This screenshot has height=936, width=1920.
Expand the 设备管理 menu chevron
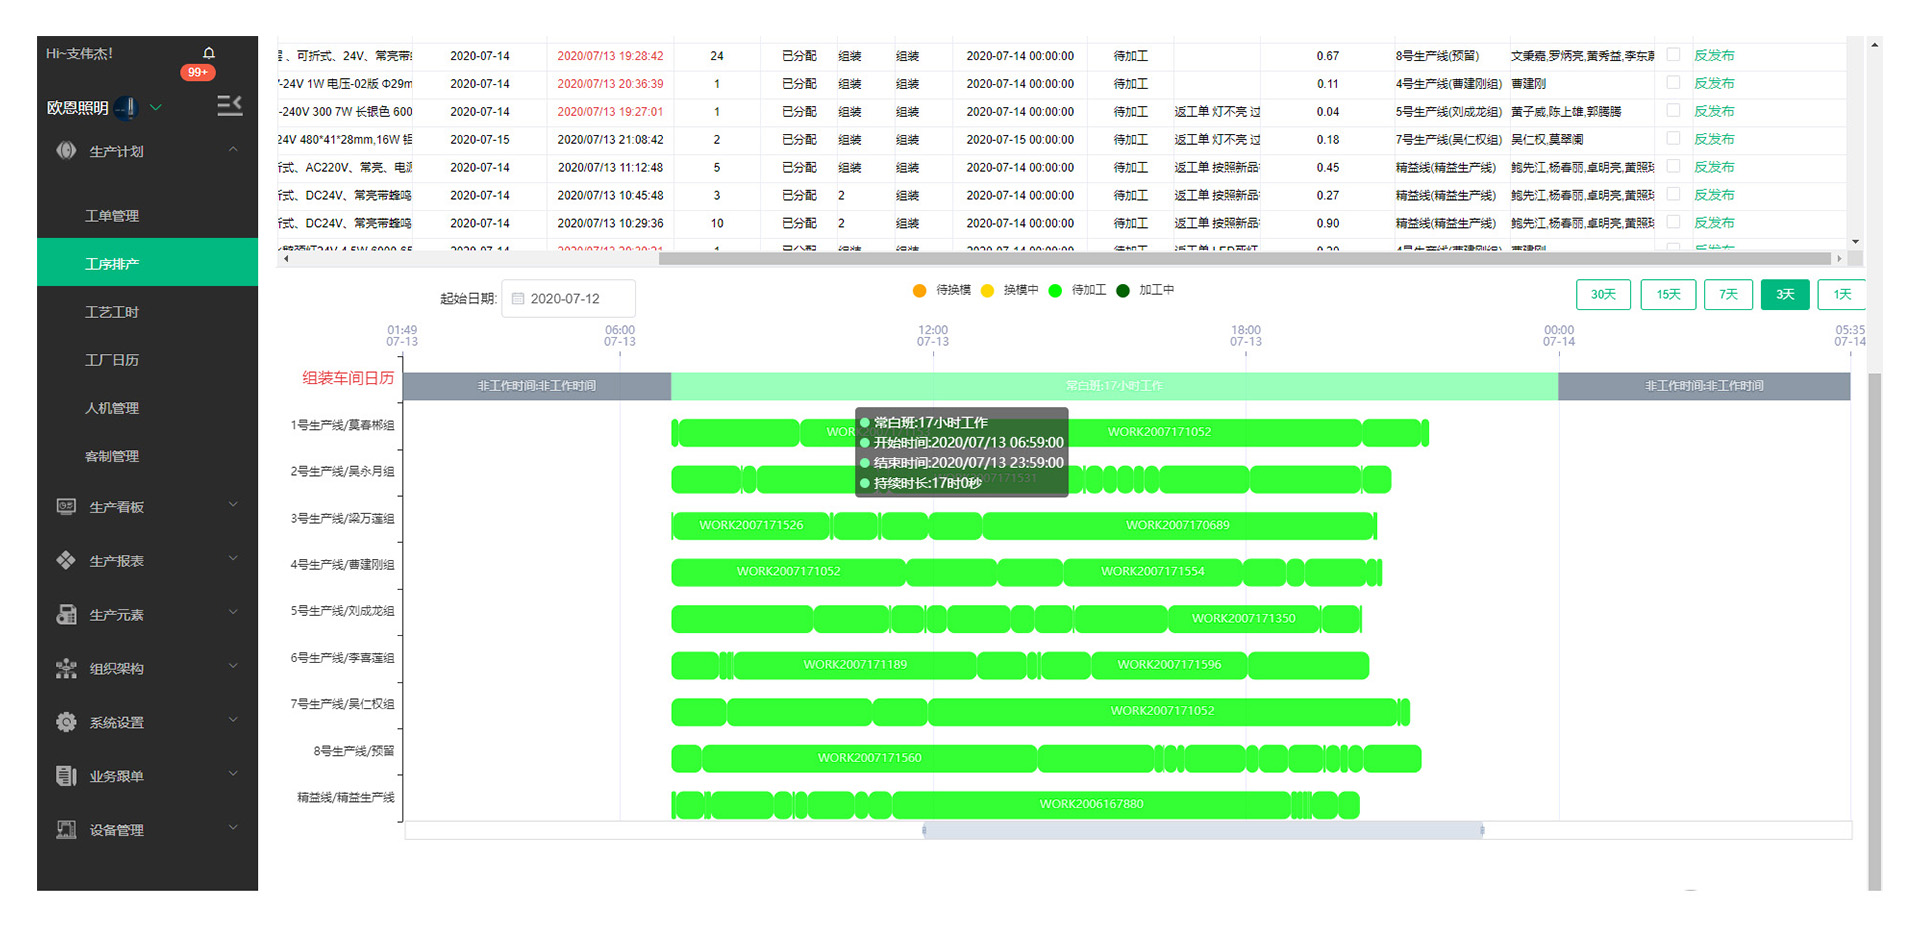click(233, 828)
